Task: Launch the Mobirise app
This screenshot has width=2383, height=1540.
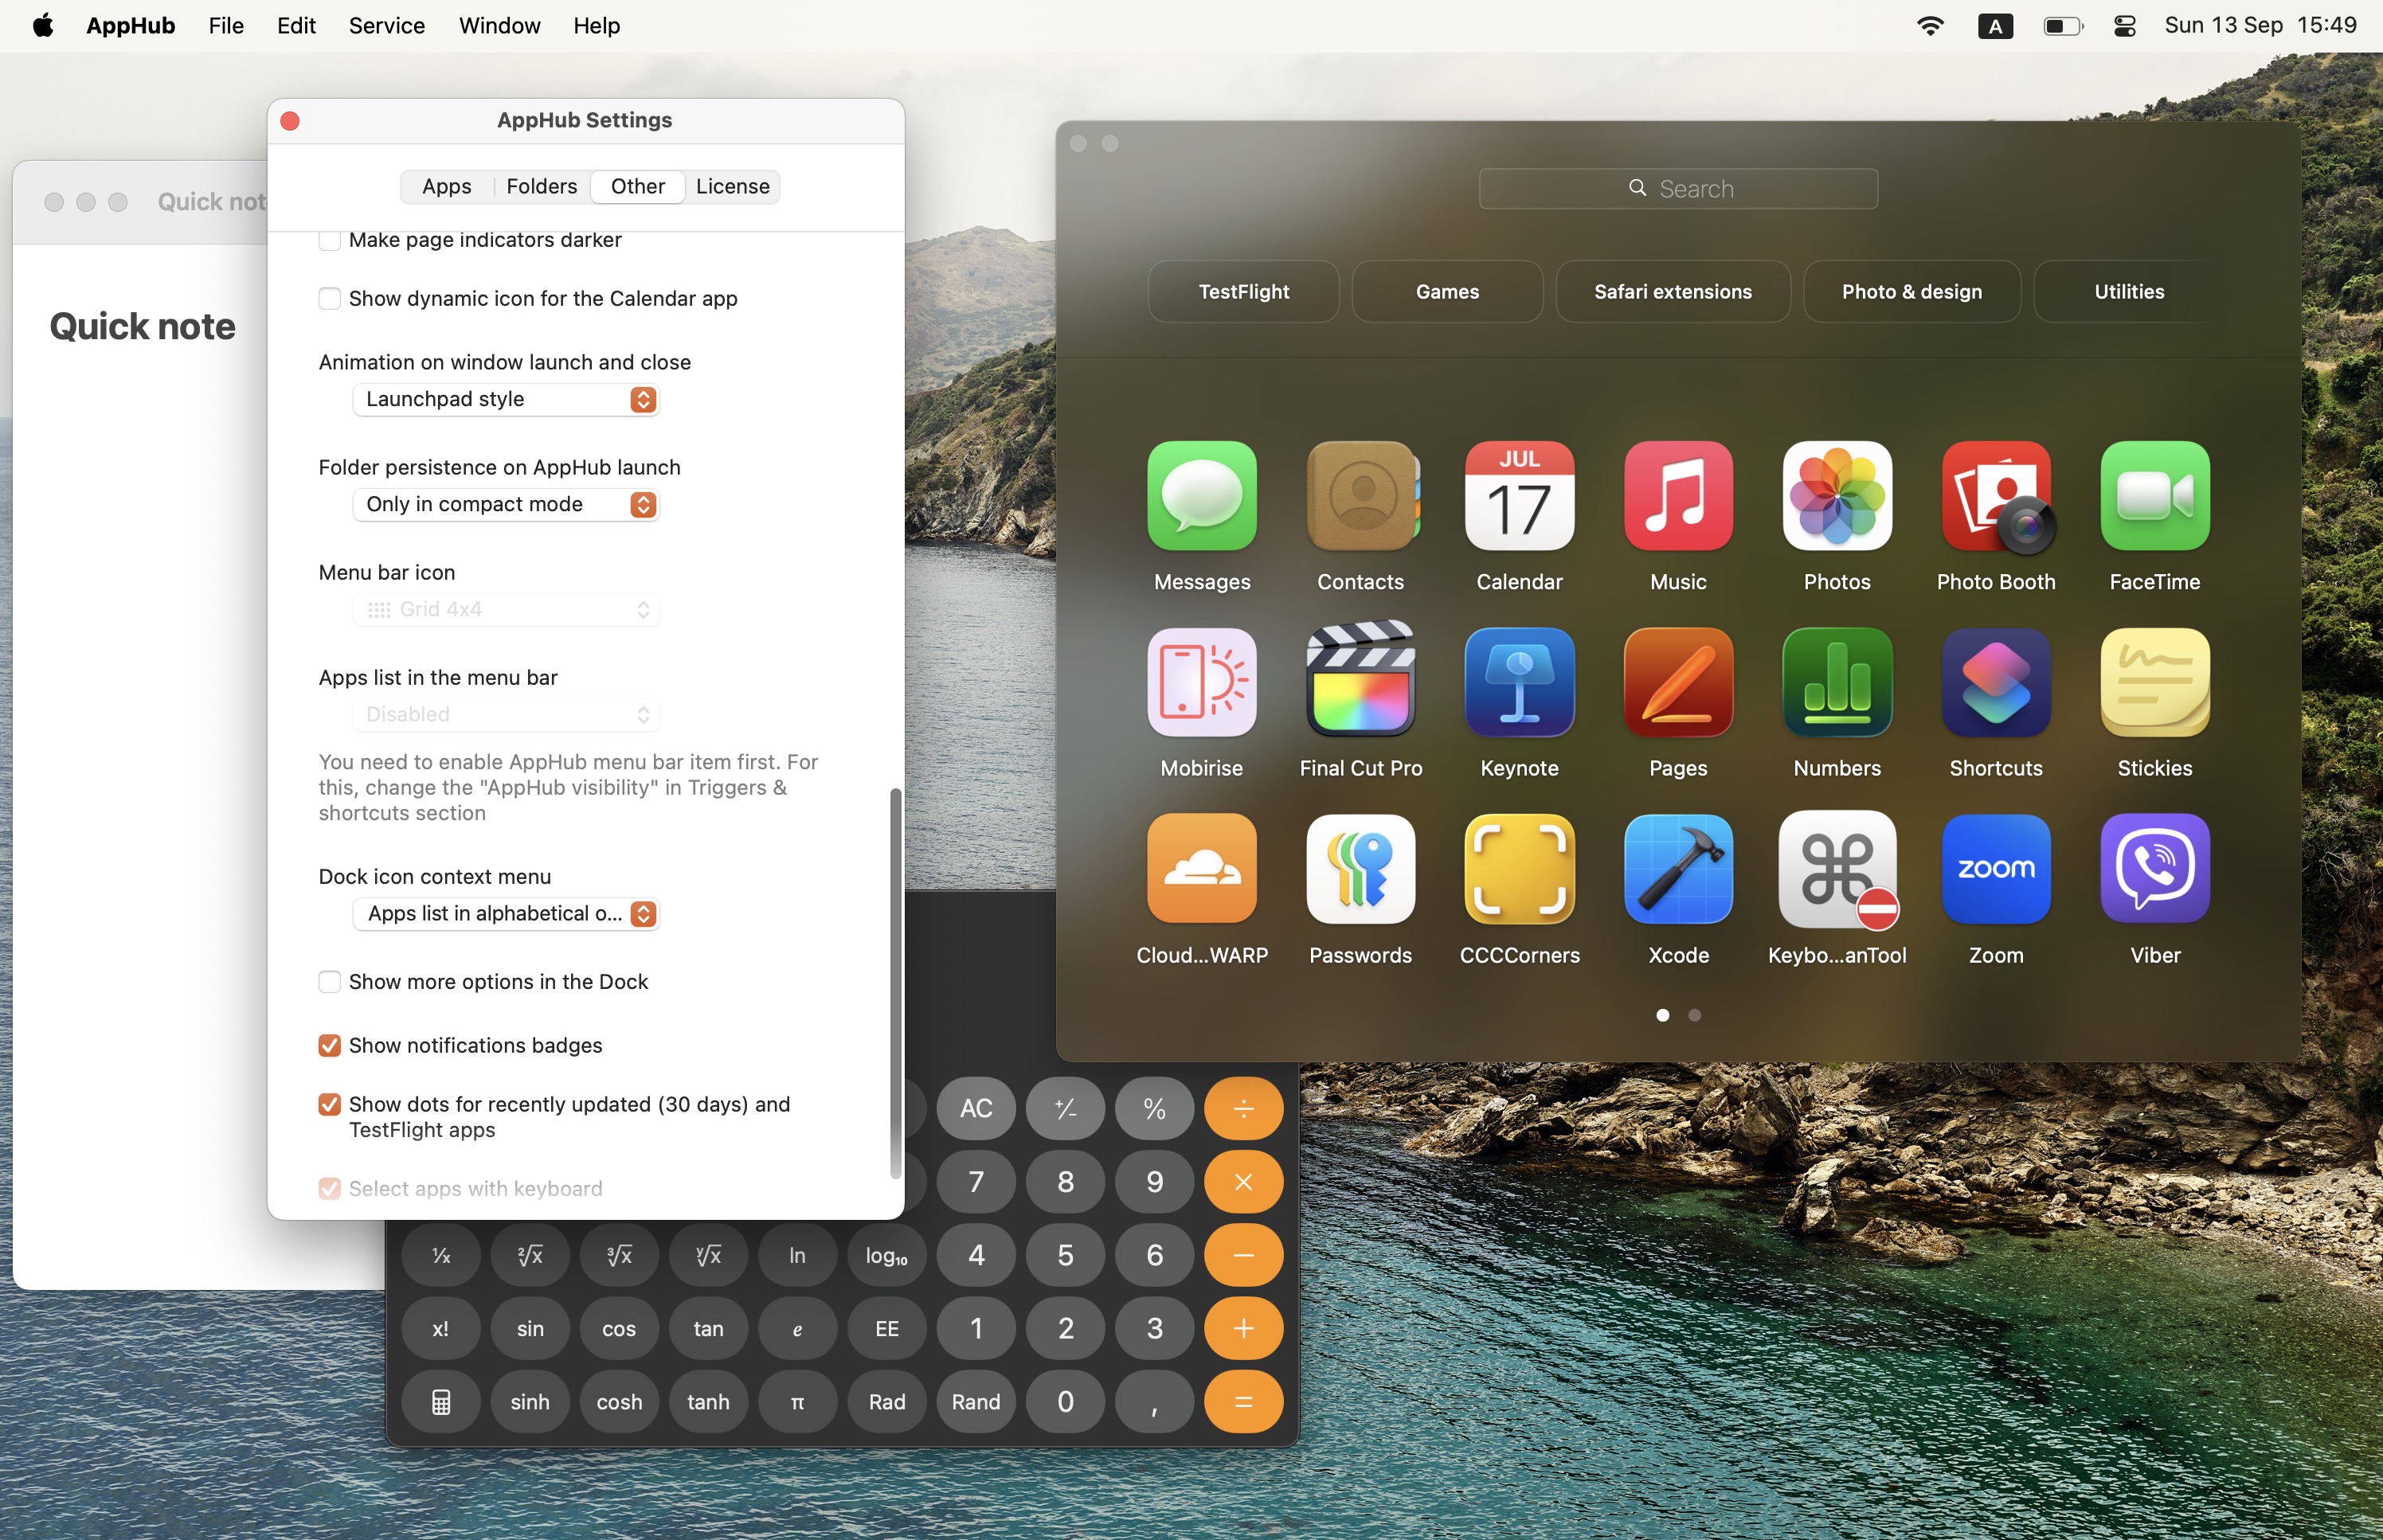Action: tap(1202, 683)
